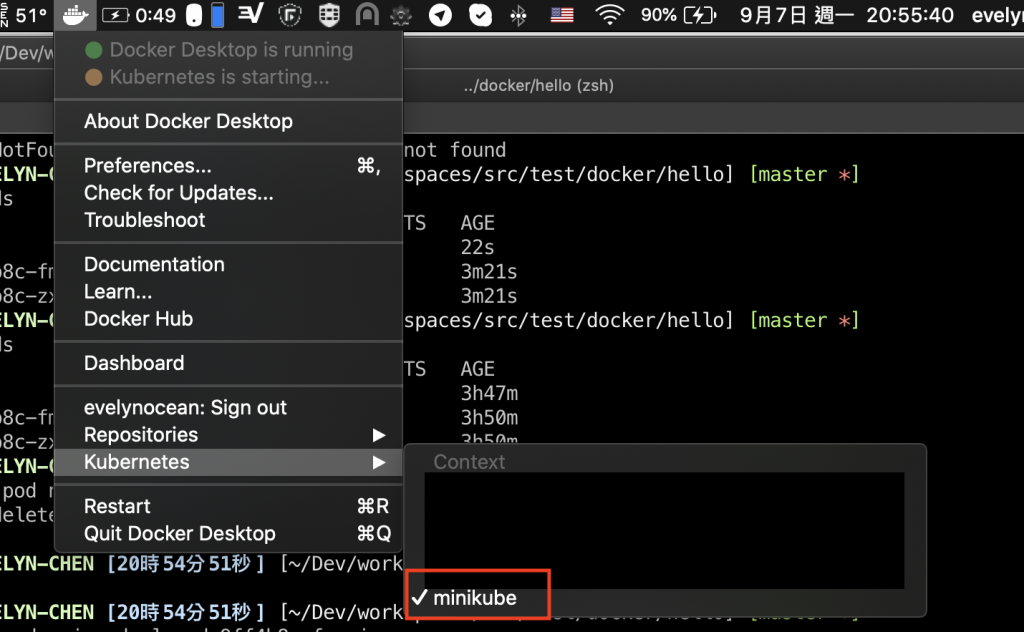The width and height of the screenshot is (1024, 632).
Task: Open the Bluetooth menu bar icon
Action: point(519,15)
